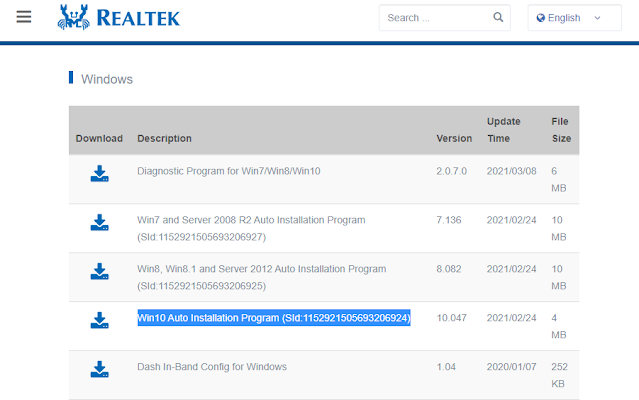Click update date 2021/03/08
Screen dimensions: 639x400
point(511,171)
